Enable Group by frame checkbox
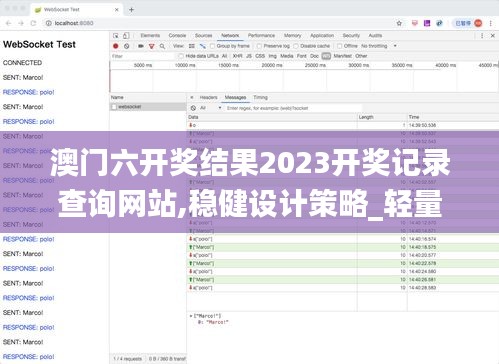The image size is (499, 364). point(212,46)
